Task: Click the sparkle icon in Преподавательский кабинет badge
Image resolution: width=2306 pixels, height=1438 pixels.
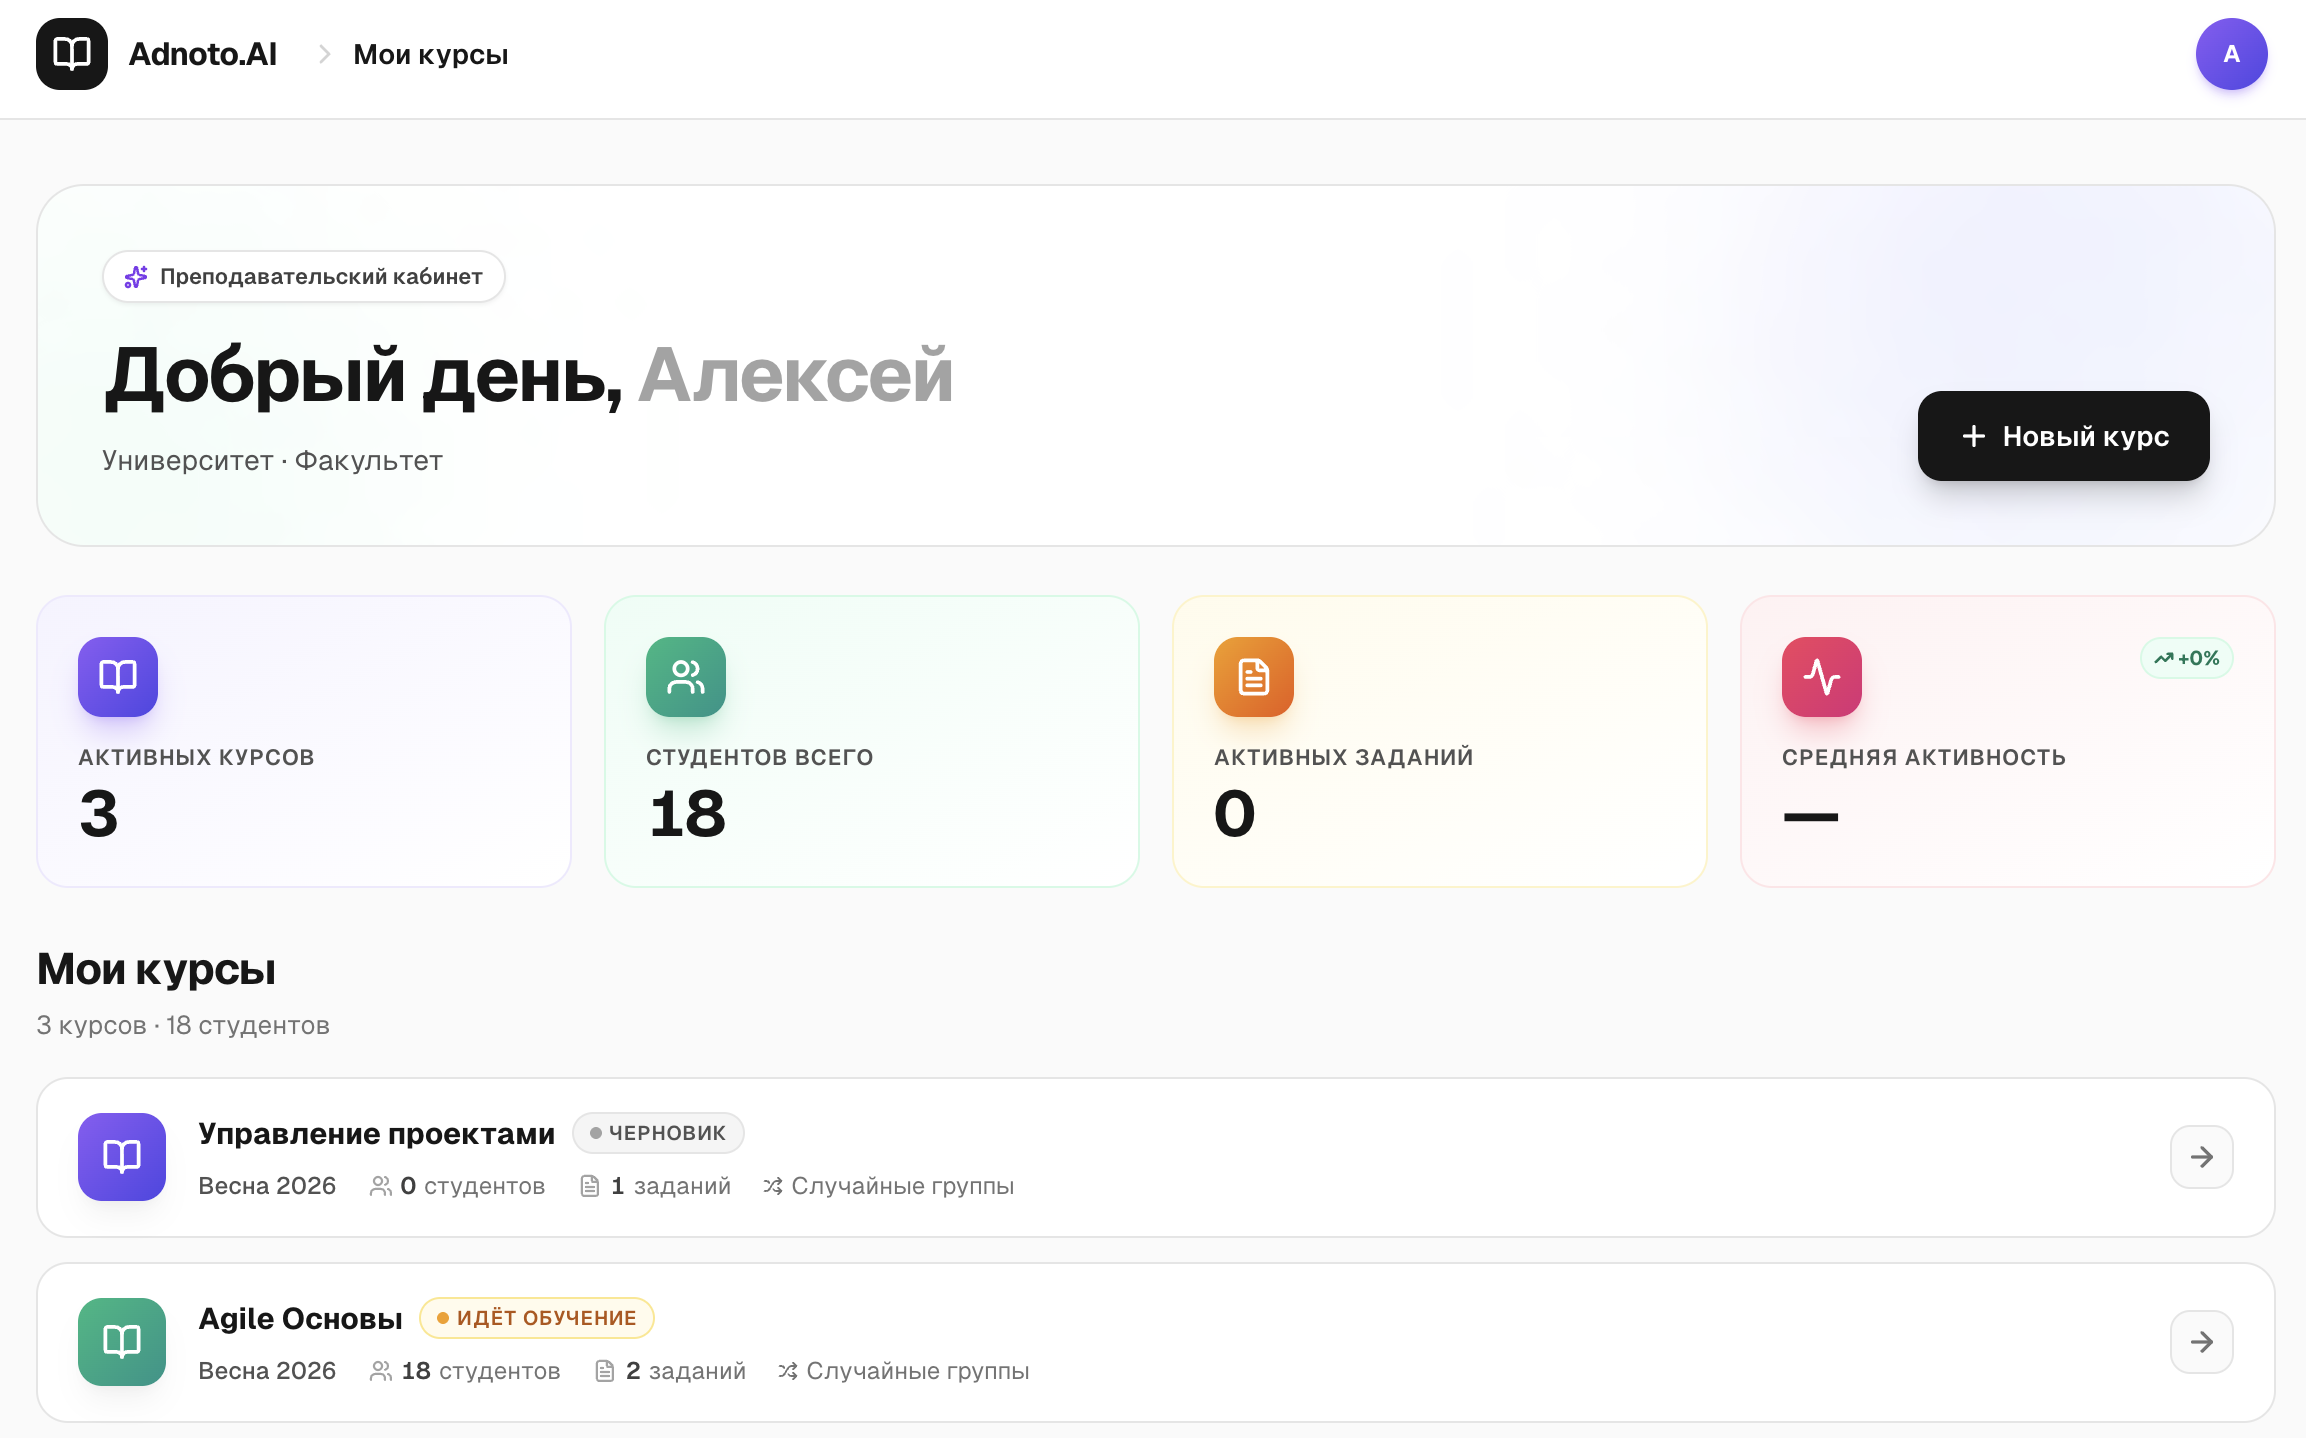Action: 136,276
